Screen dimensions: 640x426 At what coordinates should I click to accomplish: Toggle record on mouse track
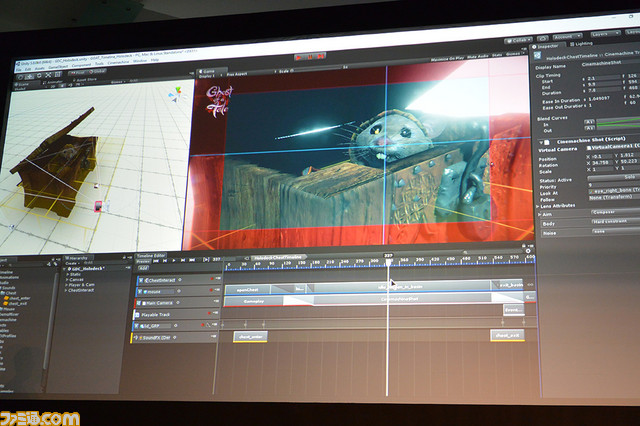pyautogui.click(x=211, y=290)
